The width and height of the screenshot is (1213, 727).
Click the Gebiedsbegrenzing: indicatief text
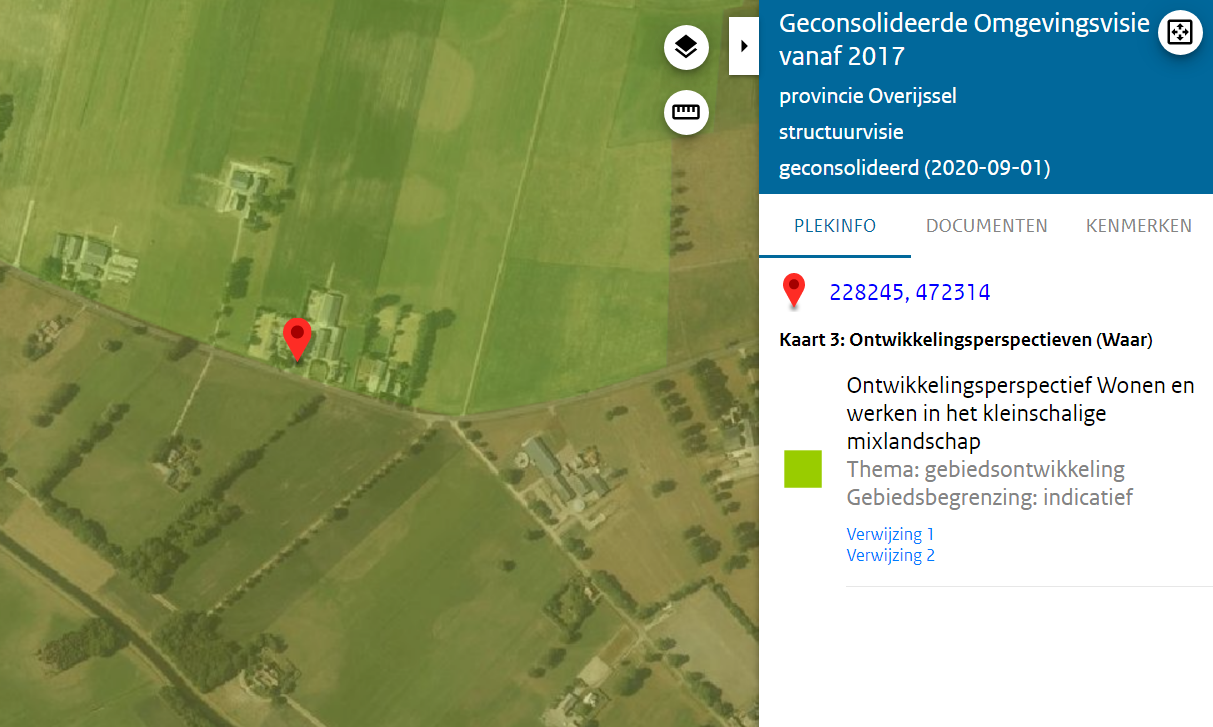[x=989, y=497]
